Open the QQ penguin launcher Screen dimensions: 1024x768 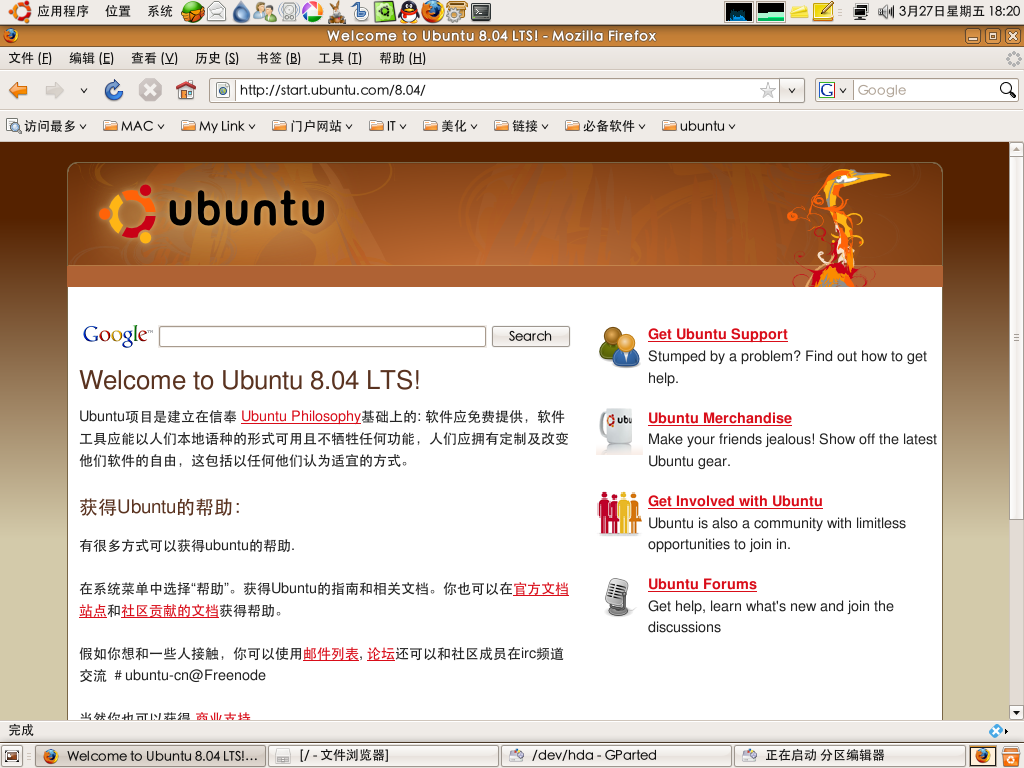(409, 11)
